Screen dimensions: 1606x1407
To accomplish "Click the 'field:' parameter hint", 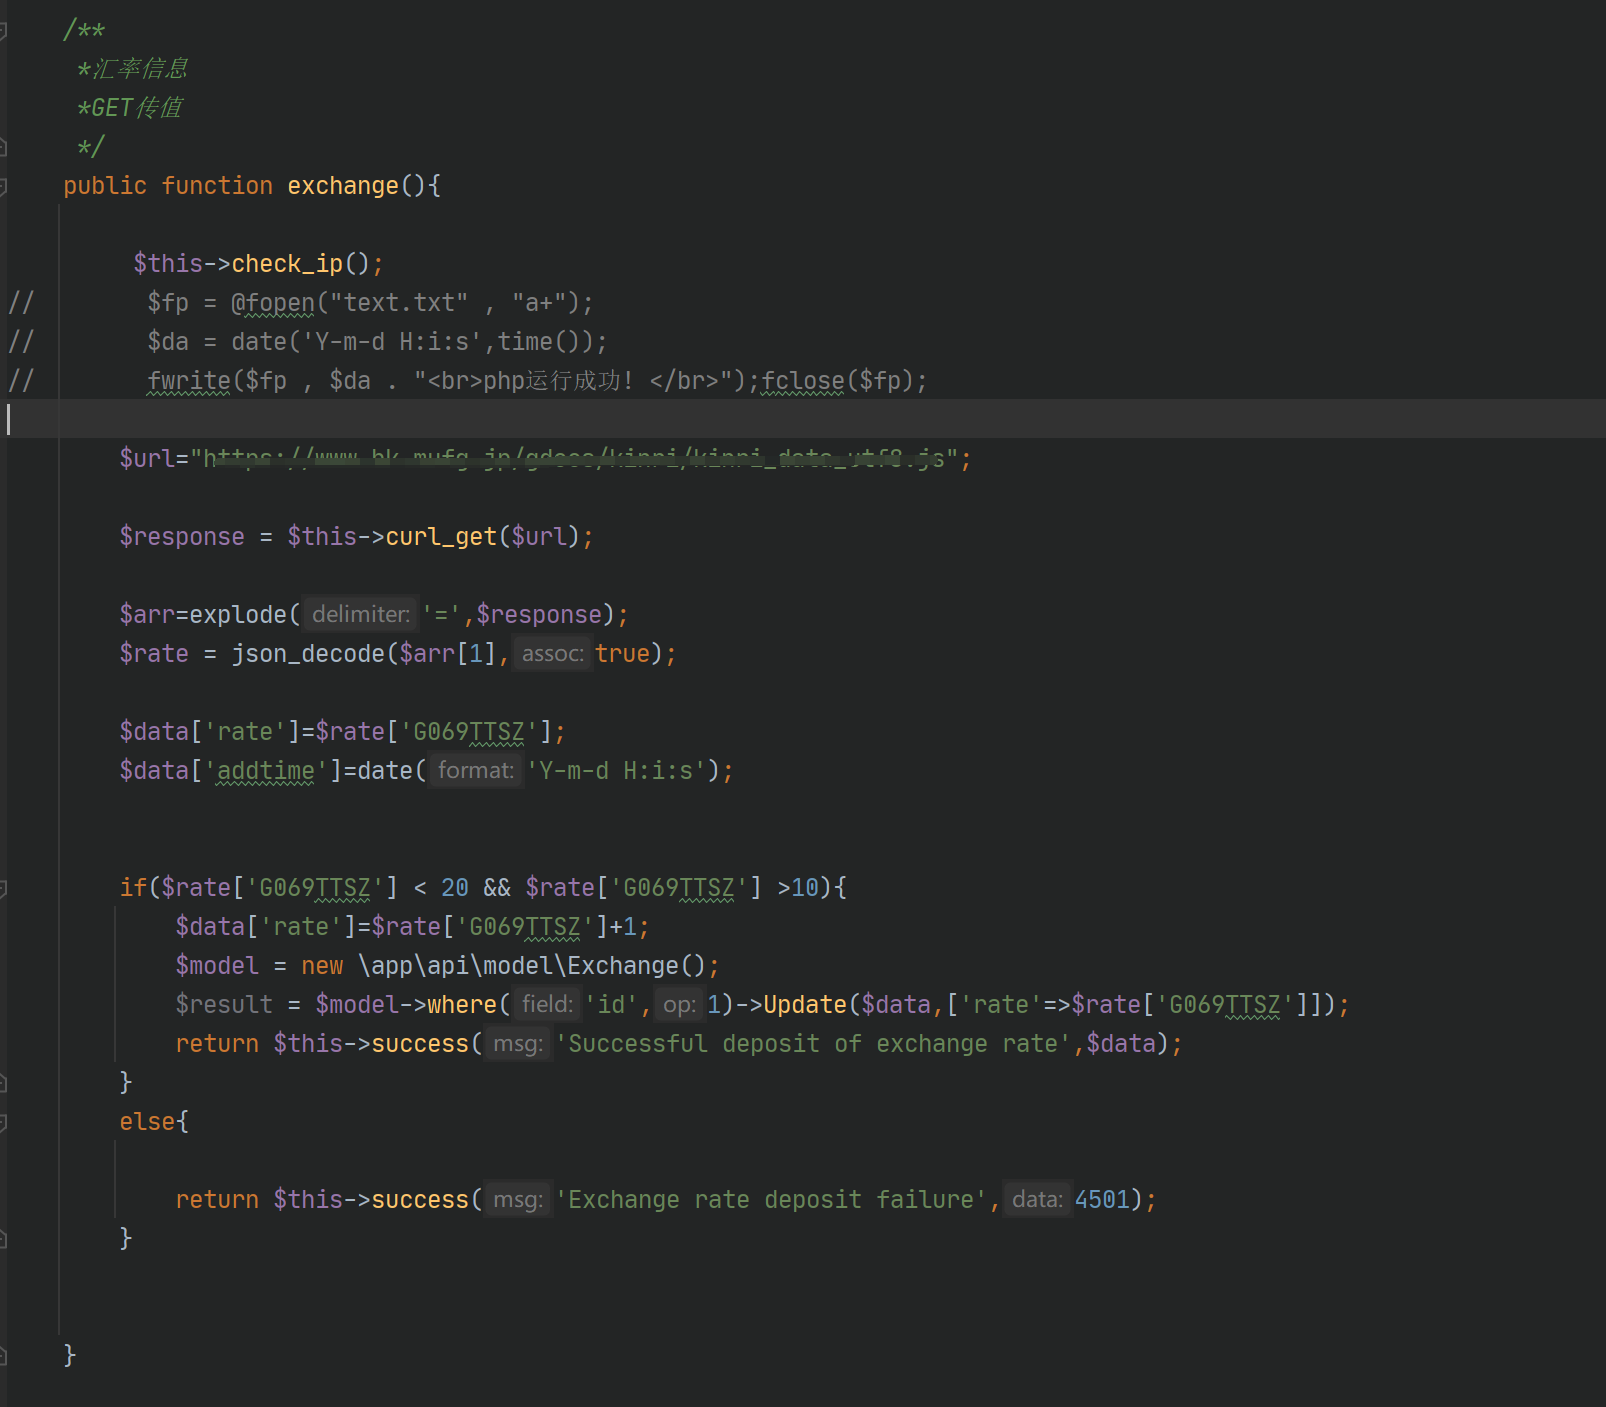I will pyautogui.click(x=547, y=1004).
